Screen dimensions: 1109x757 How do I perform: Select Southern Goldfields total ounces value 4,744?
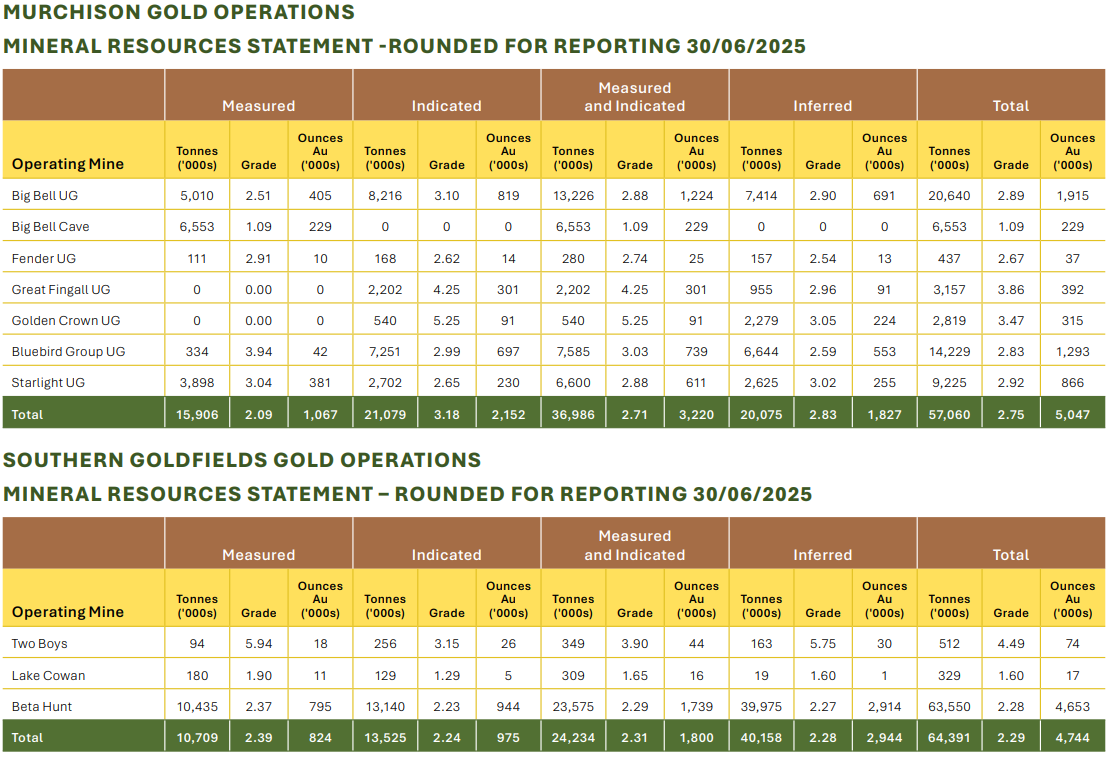[x=1072, y=738]
